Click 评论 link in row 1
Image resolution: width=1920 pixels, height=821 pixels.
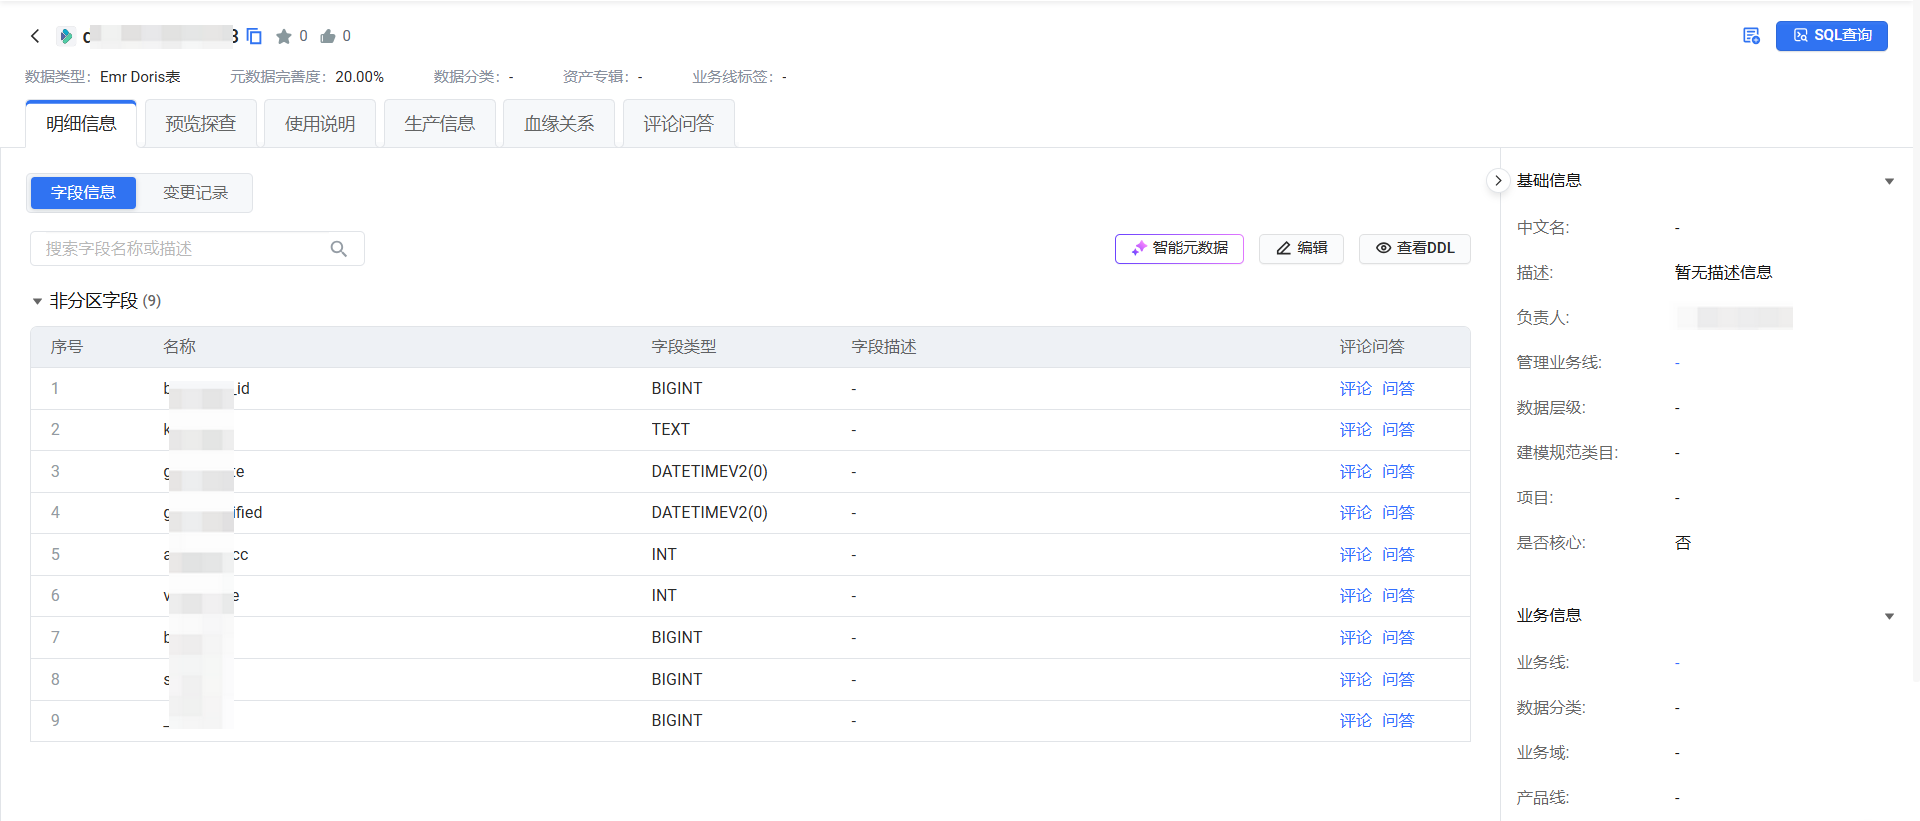[x=1355, y=389]
